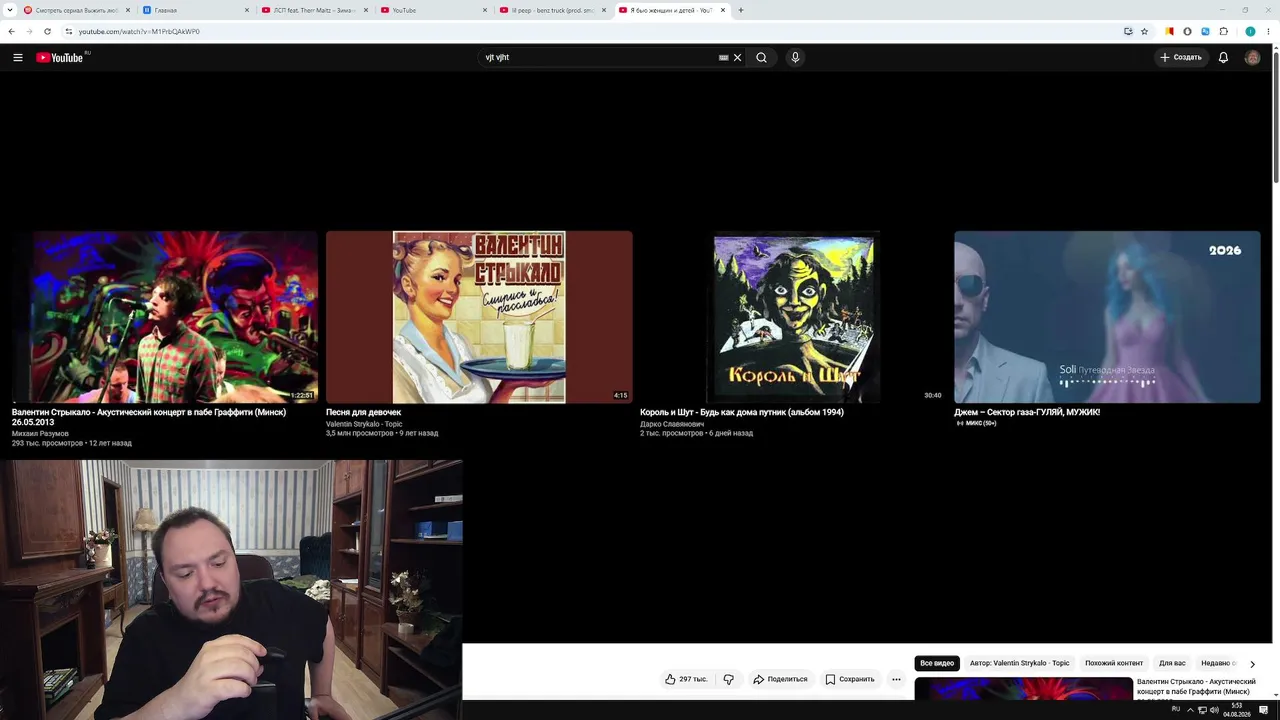Screen dimensions: 1280x720
Task: Open the Chrome three-dot menu
Action: 1268,31
